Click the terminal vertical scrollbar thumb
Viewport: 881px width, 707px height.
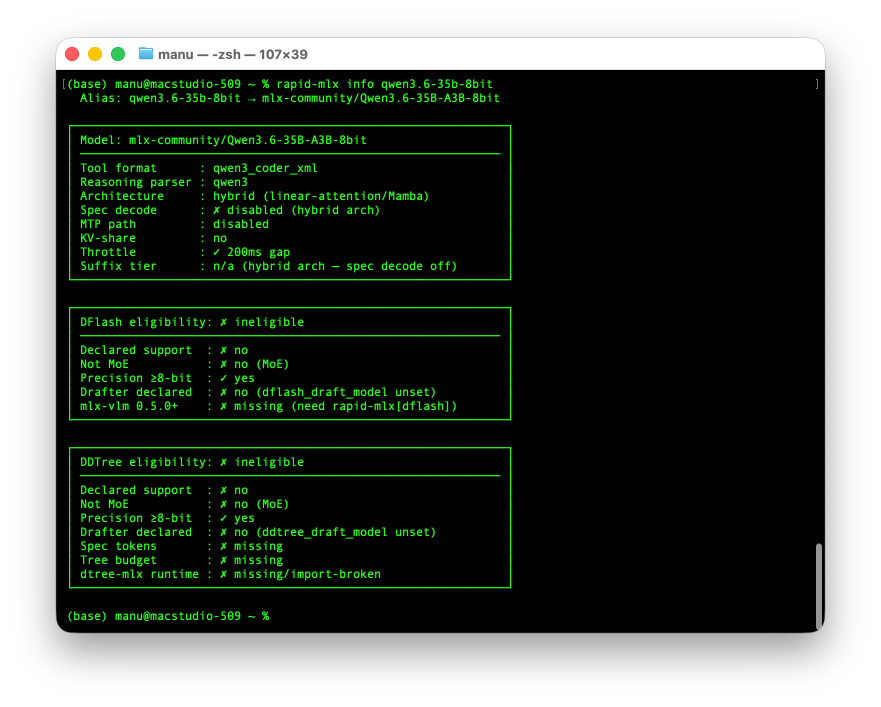819,586
